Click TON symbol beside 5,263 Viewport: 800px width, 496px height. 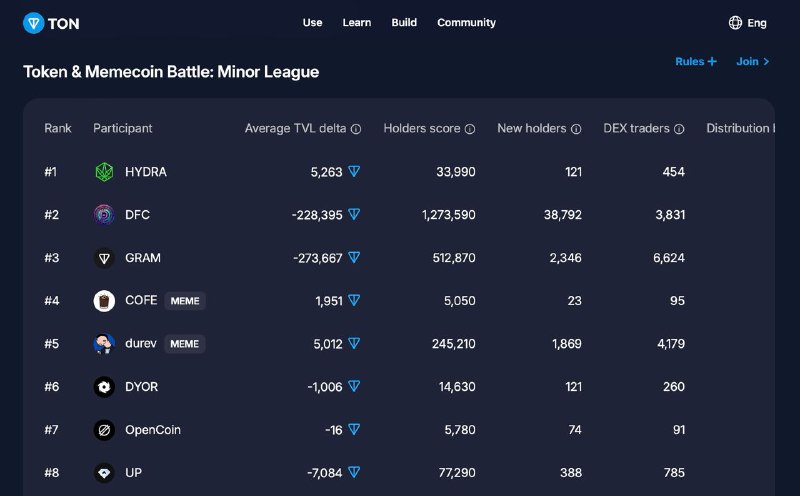click(x=354, y=171)
